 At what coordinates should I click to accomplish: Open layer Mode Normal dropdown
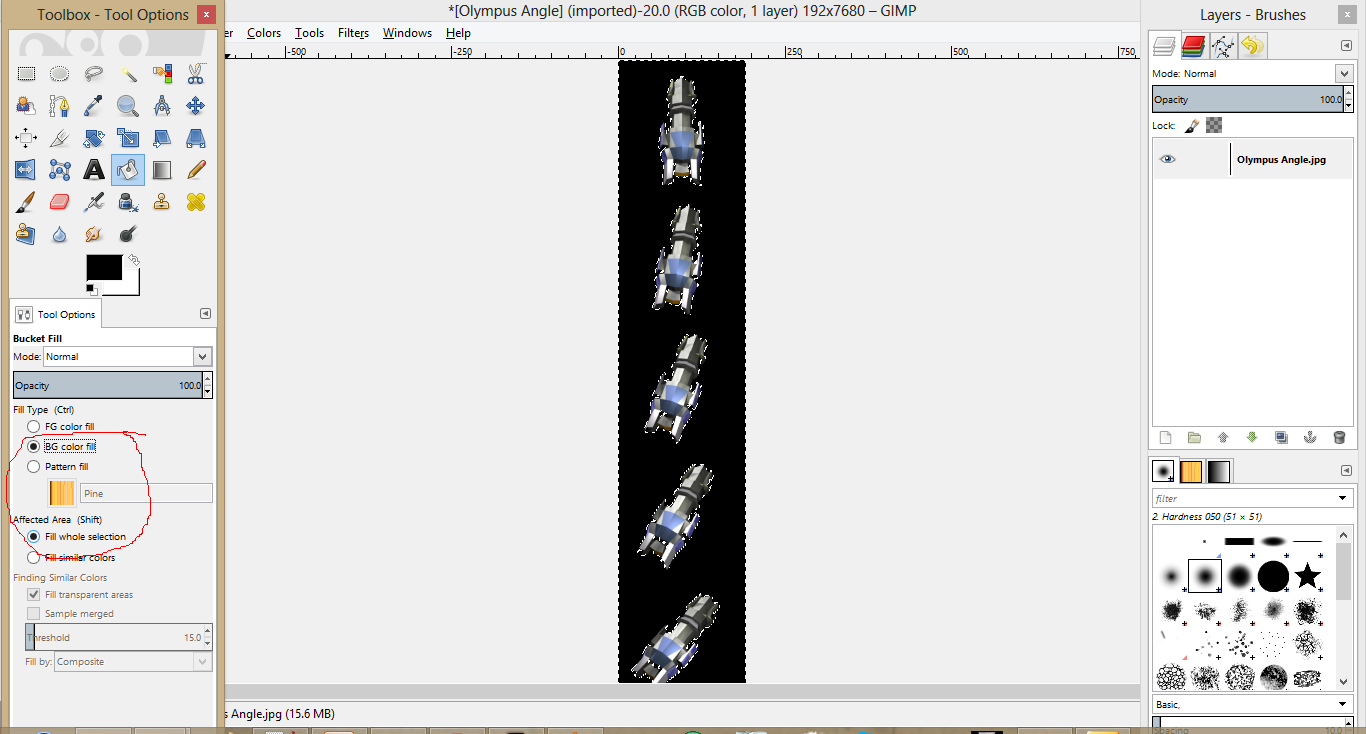click(1345, 73)
